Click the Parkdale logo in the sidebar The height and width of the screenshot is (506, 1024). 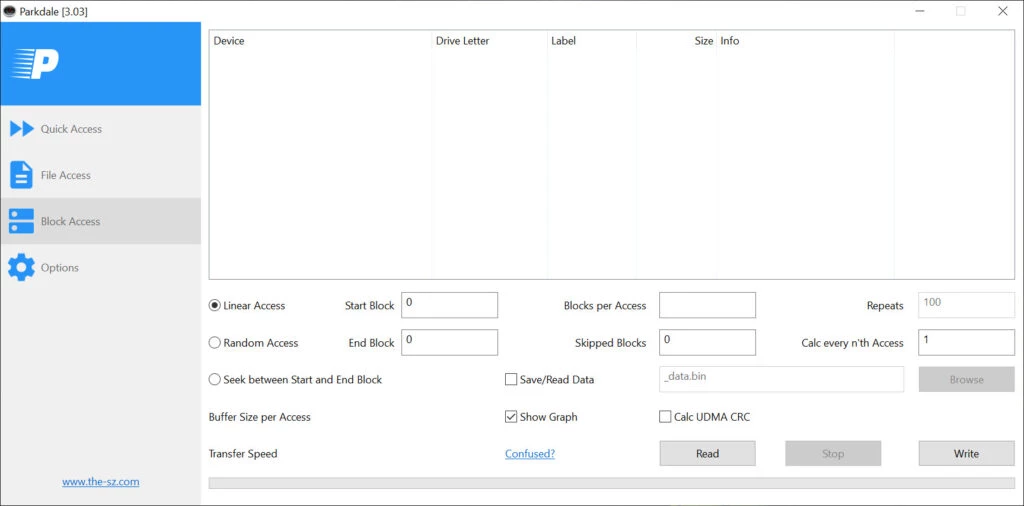click(x=36, y=64)
